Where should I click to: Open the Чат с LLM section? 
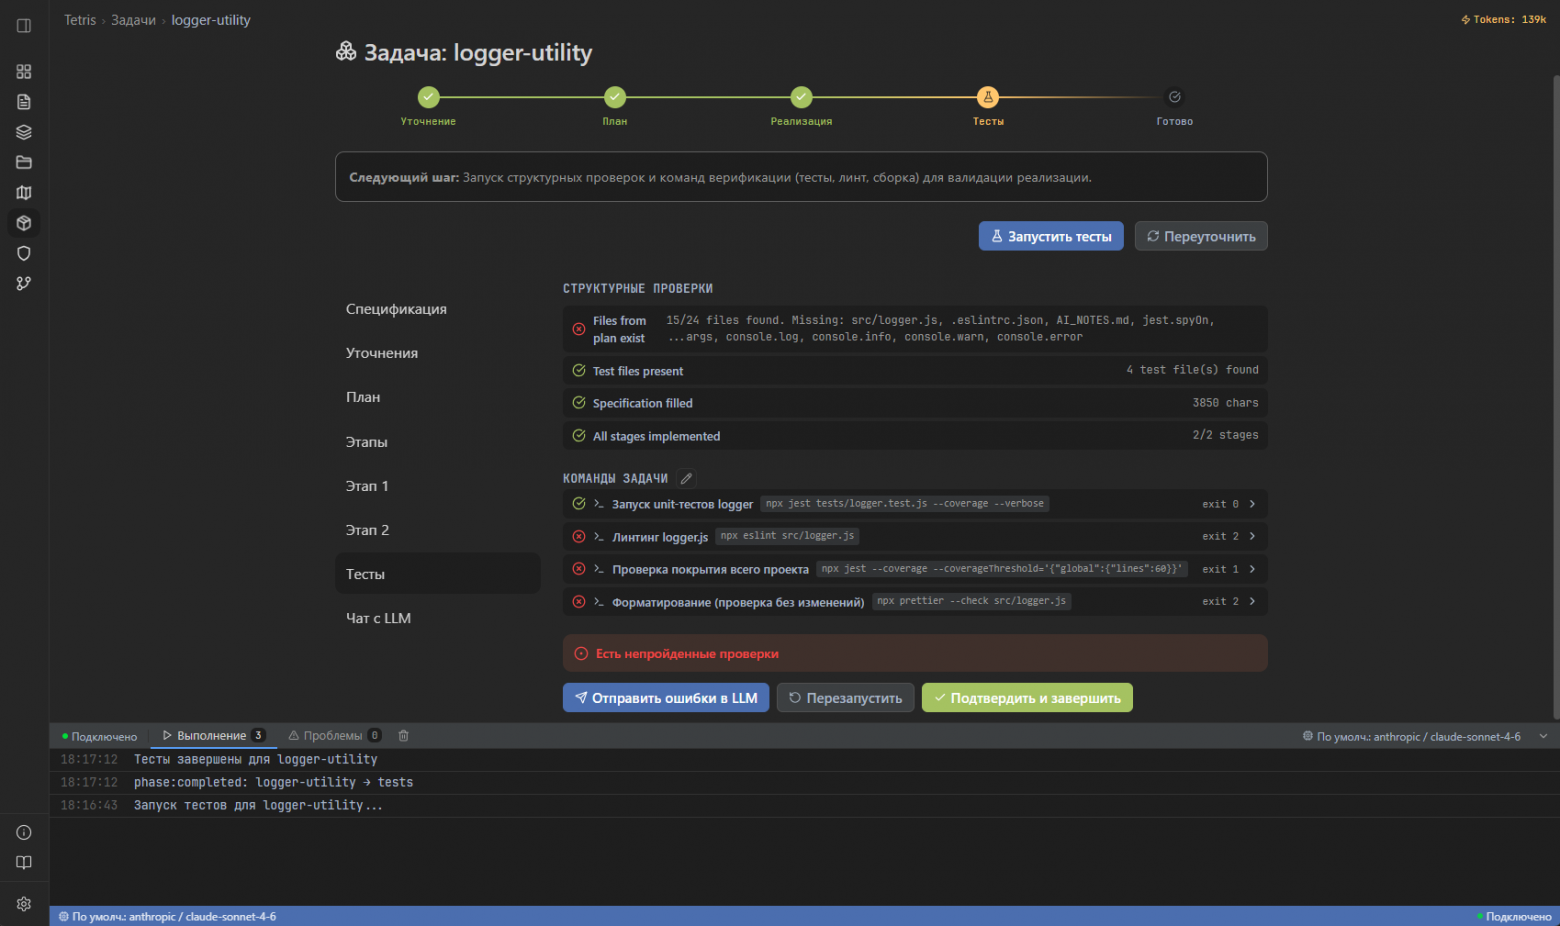[x=378, y=619]
